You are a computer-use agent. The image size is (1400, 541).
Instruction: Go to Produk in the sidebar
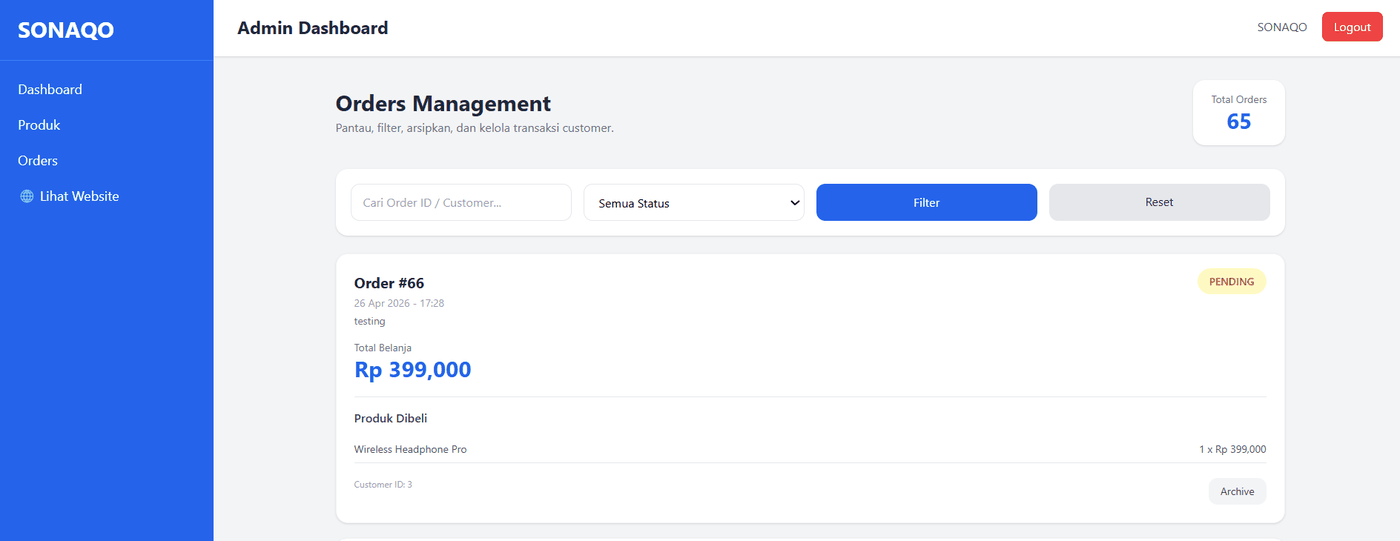[39, 125]
